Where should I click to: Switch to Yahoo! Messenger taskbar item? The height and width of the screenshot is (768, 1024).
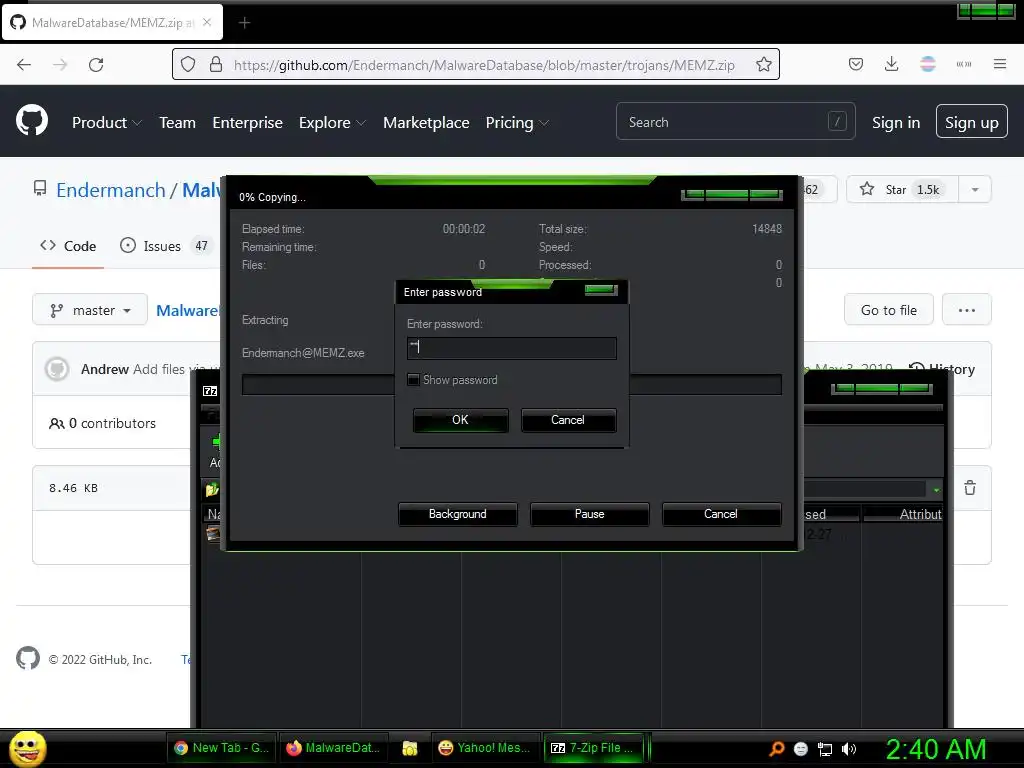point(485,748)
